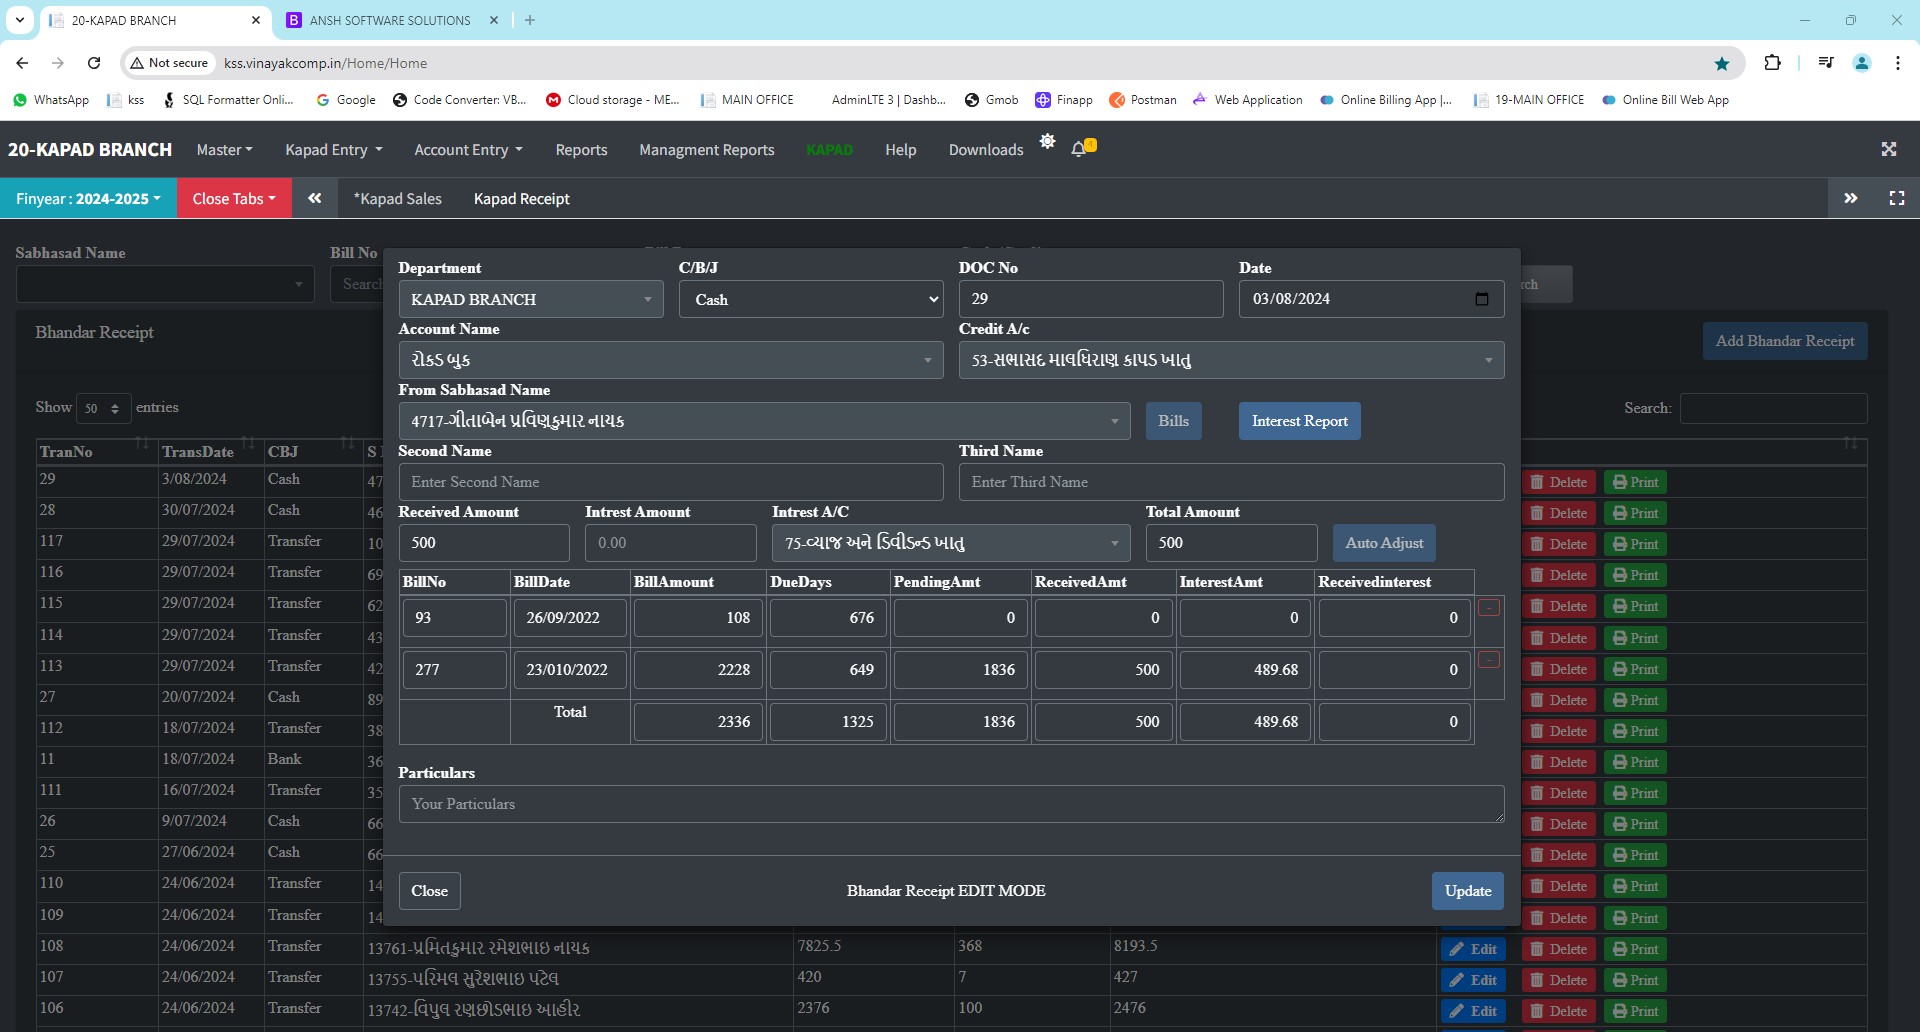Remove bill 277 row with red button
The width and height of the screenshot is (1920, 1032).
point(1488,660)
